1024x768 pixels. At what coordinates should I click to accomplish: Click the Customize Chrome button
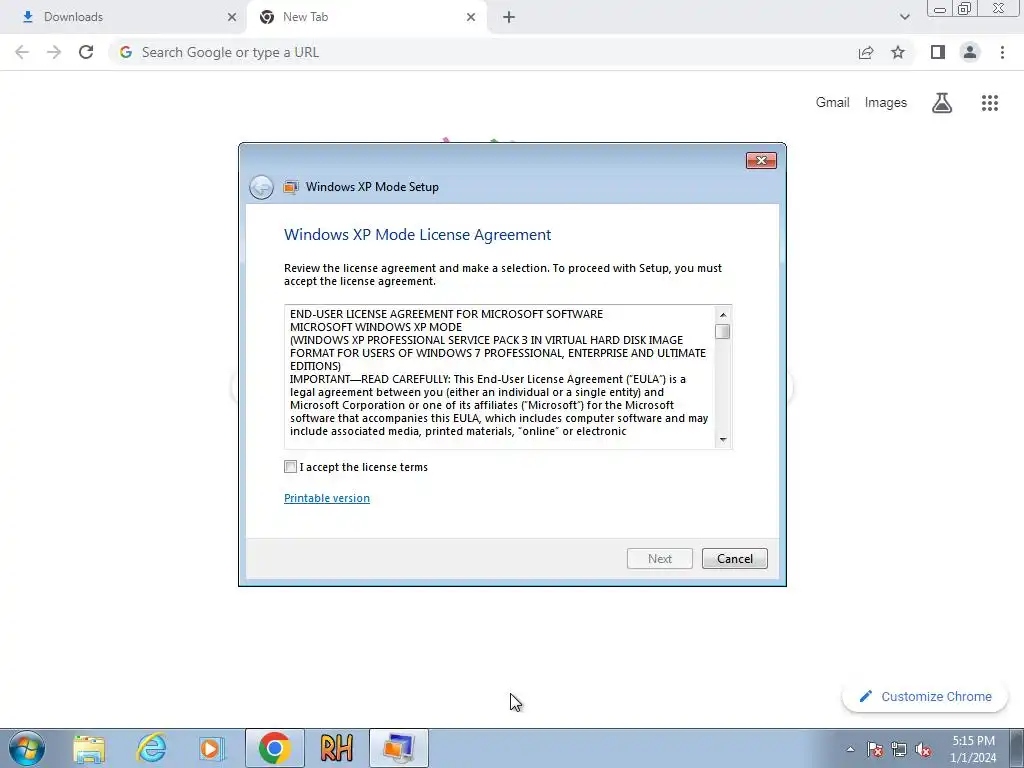tap(925, 697)
